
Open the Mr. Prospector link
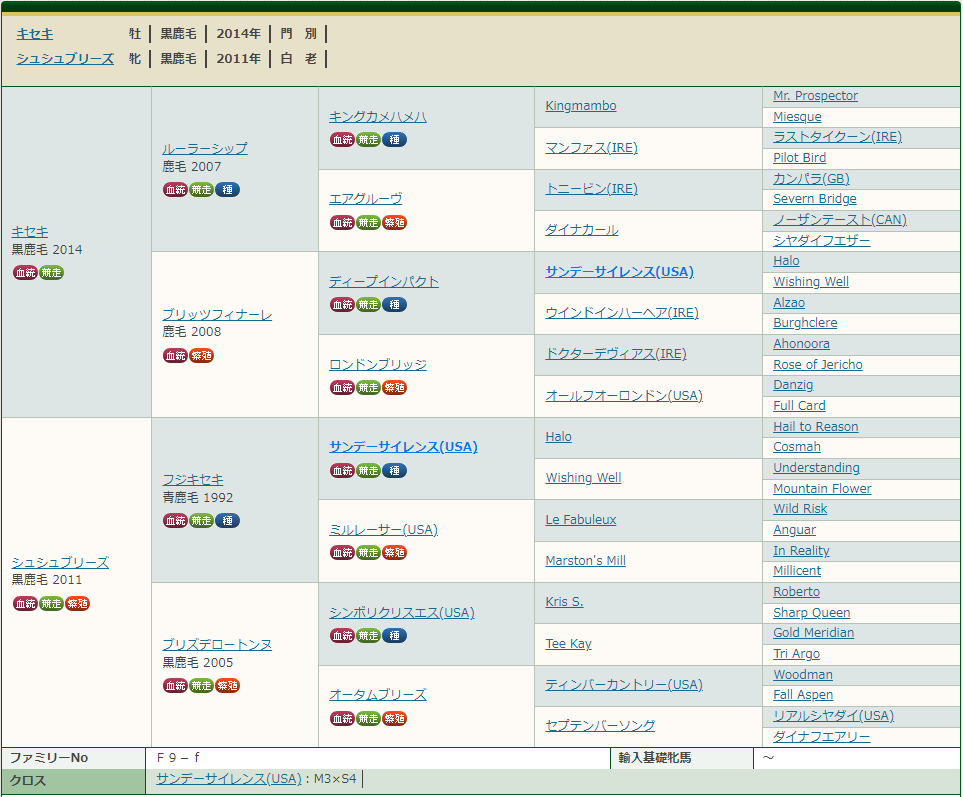(816, 96)
